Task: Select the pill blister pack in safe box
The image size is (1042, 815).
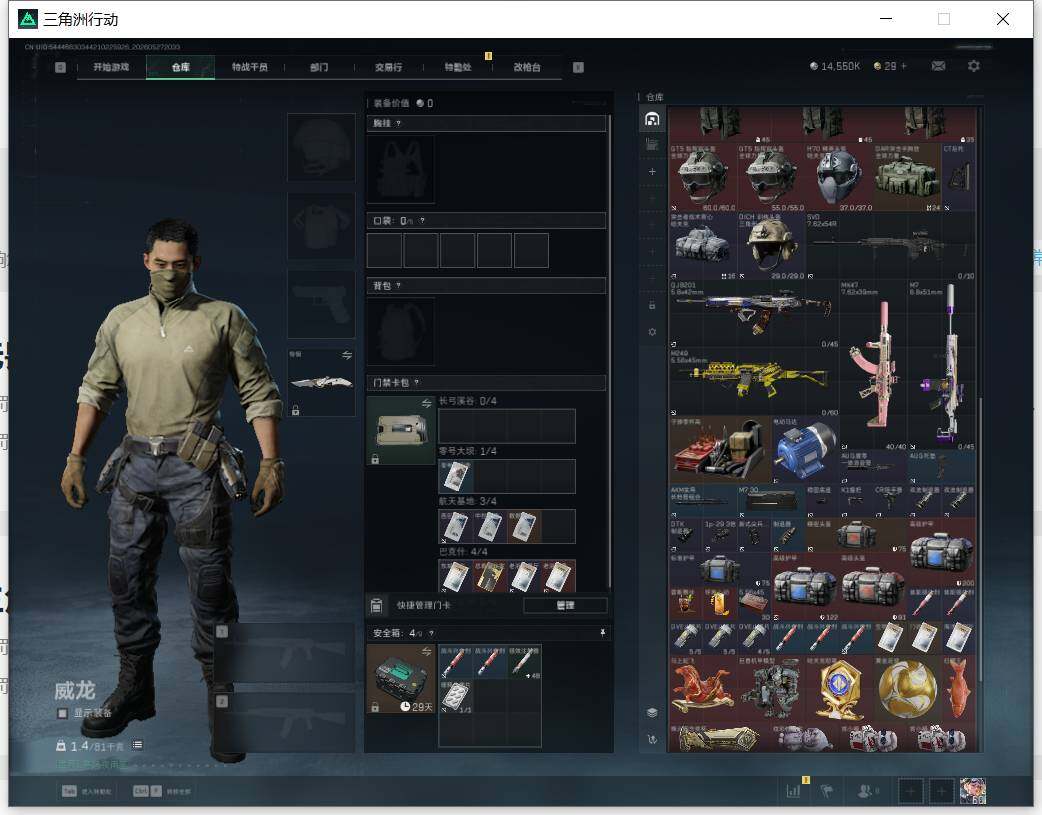Action: tap(456, 697)
